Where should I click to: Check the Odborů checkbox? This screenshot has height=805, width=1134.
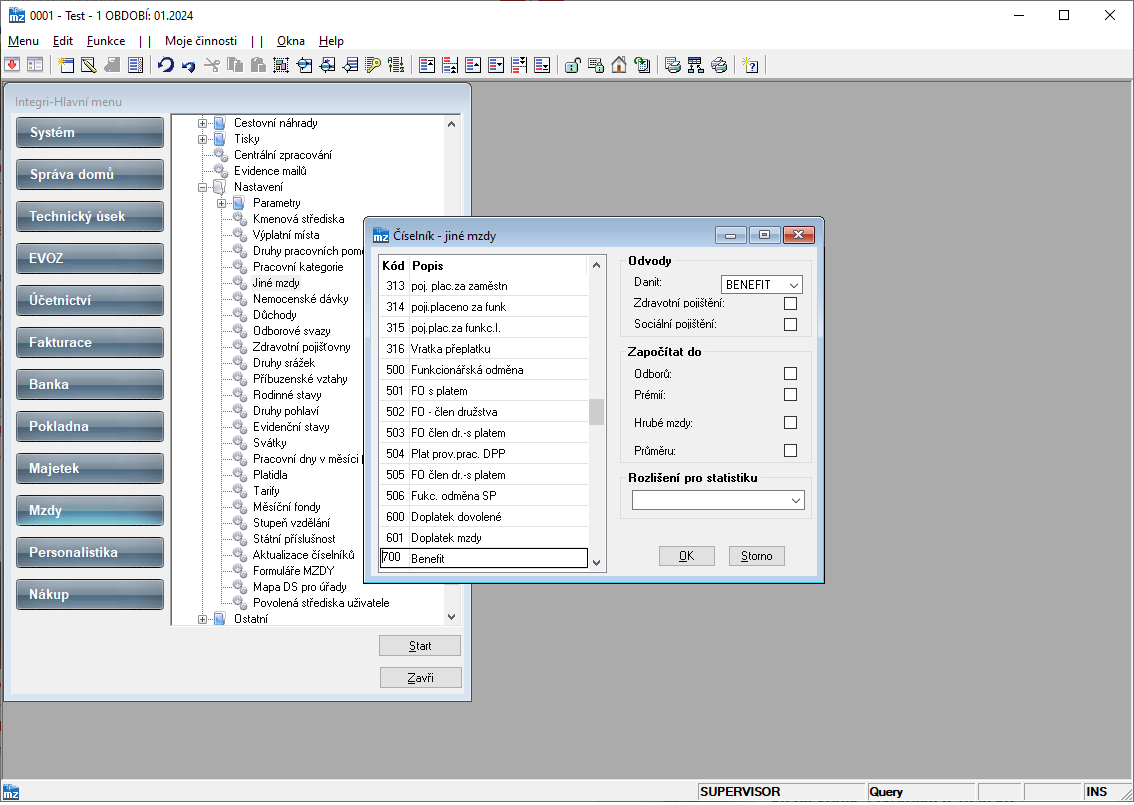(x=790, y=374)
